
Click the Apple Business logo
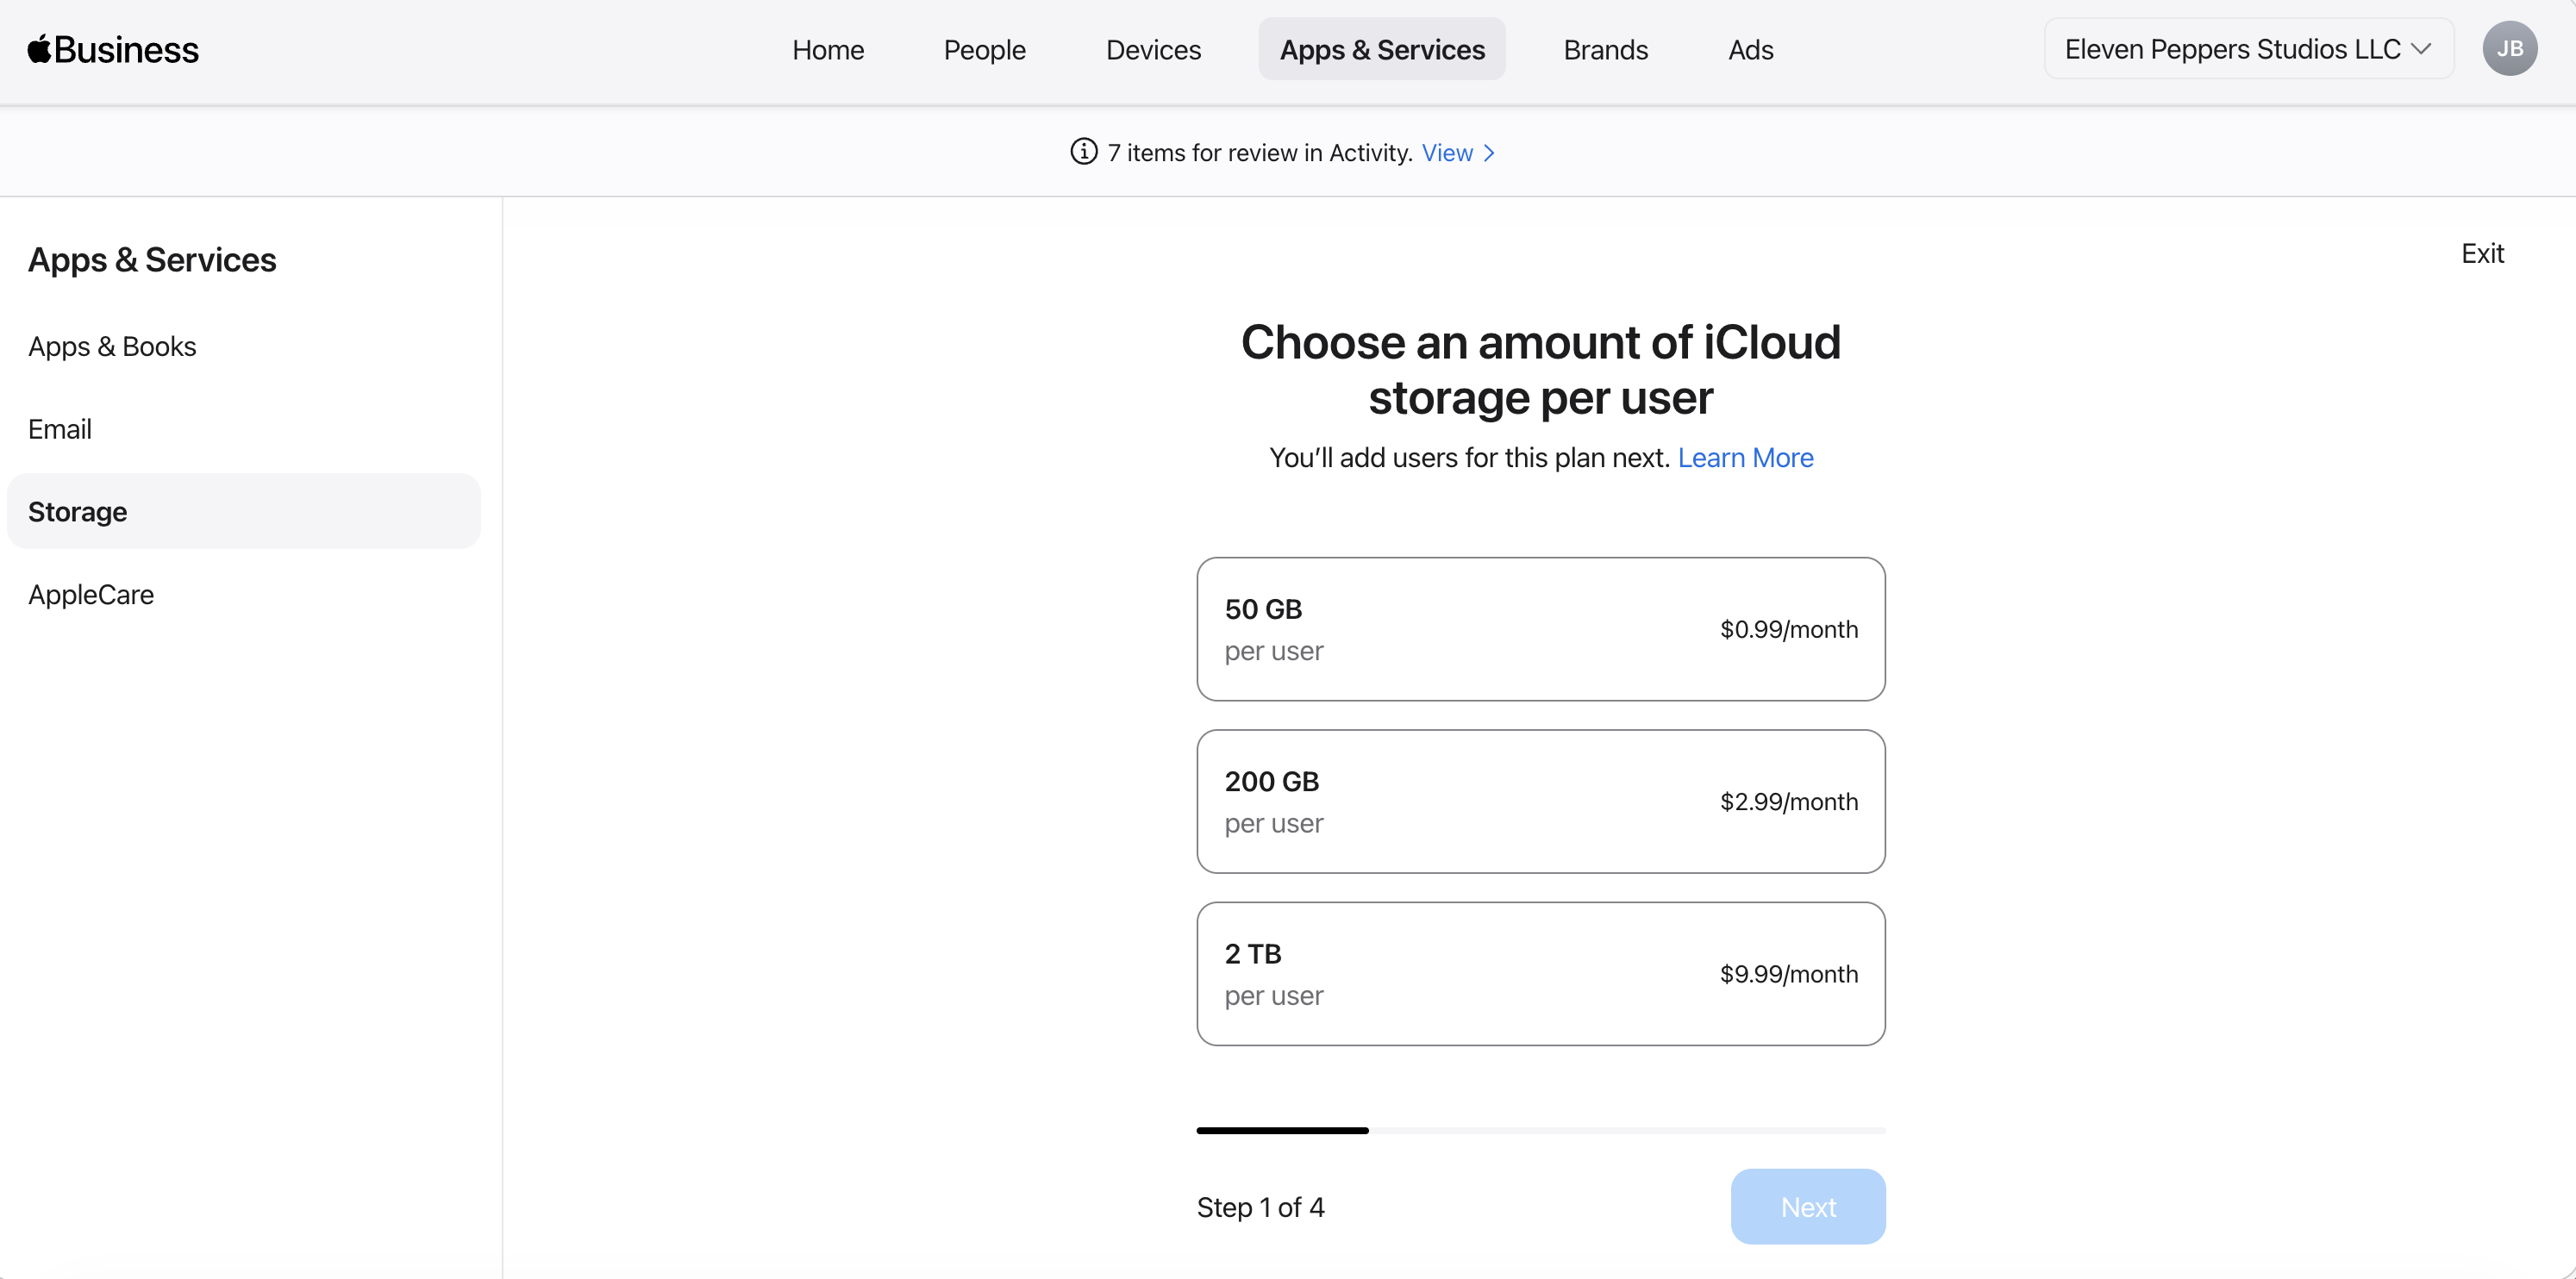tap(113, 49)
